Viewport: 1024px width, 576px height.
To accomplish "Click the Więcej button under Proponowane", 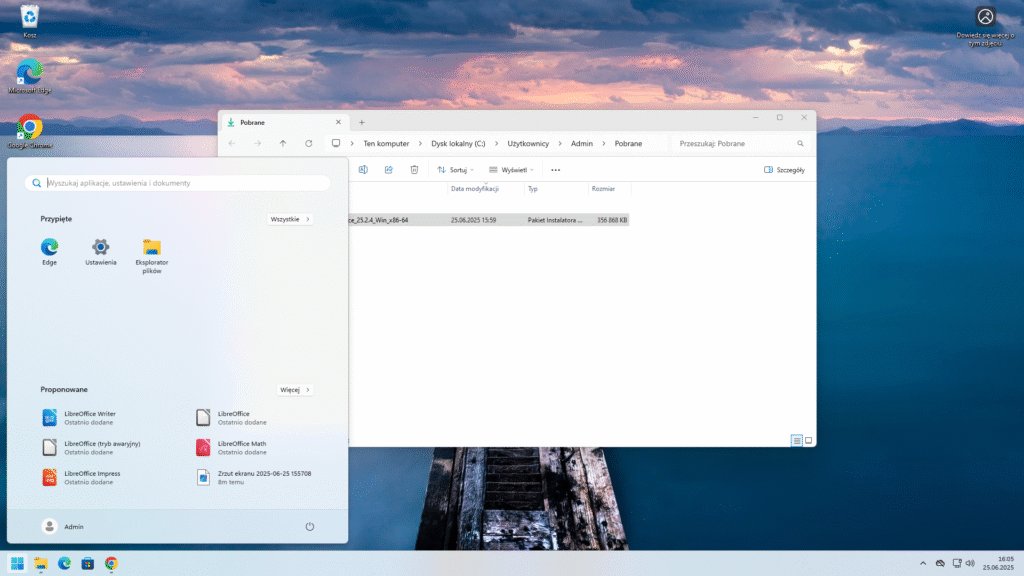I will [295, 389].
